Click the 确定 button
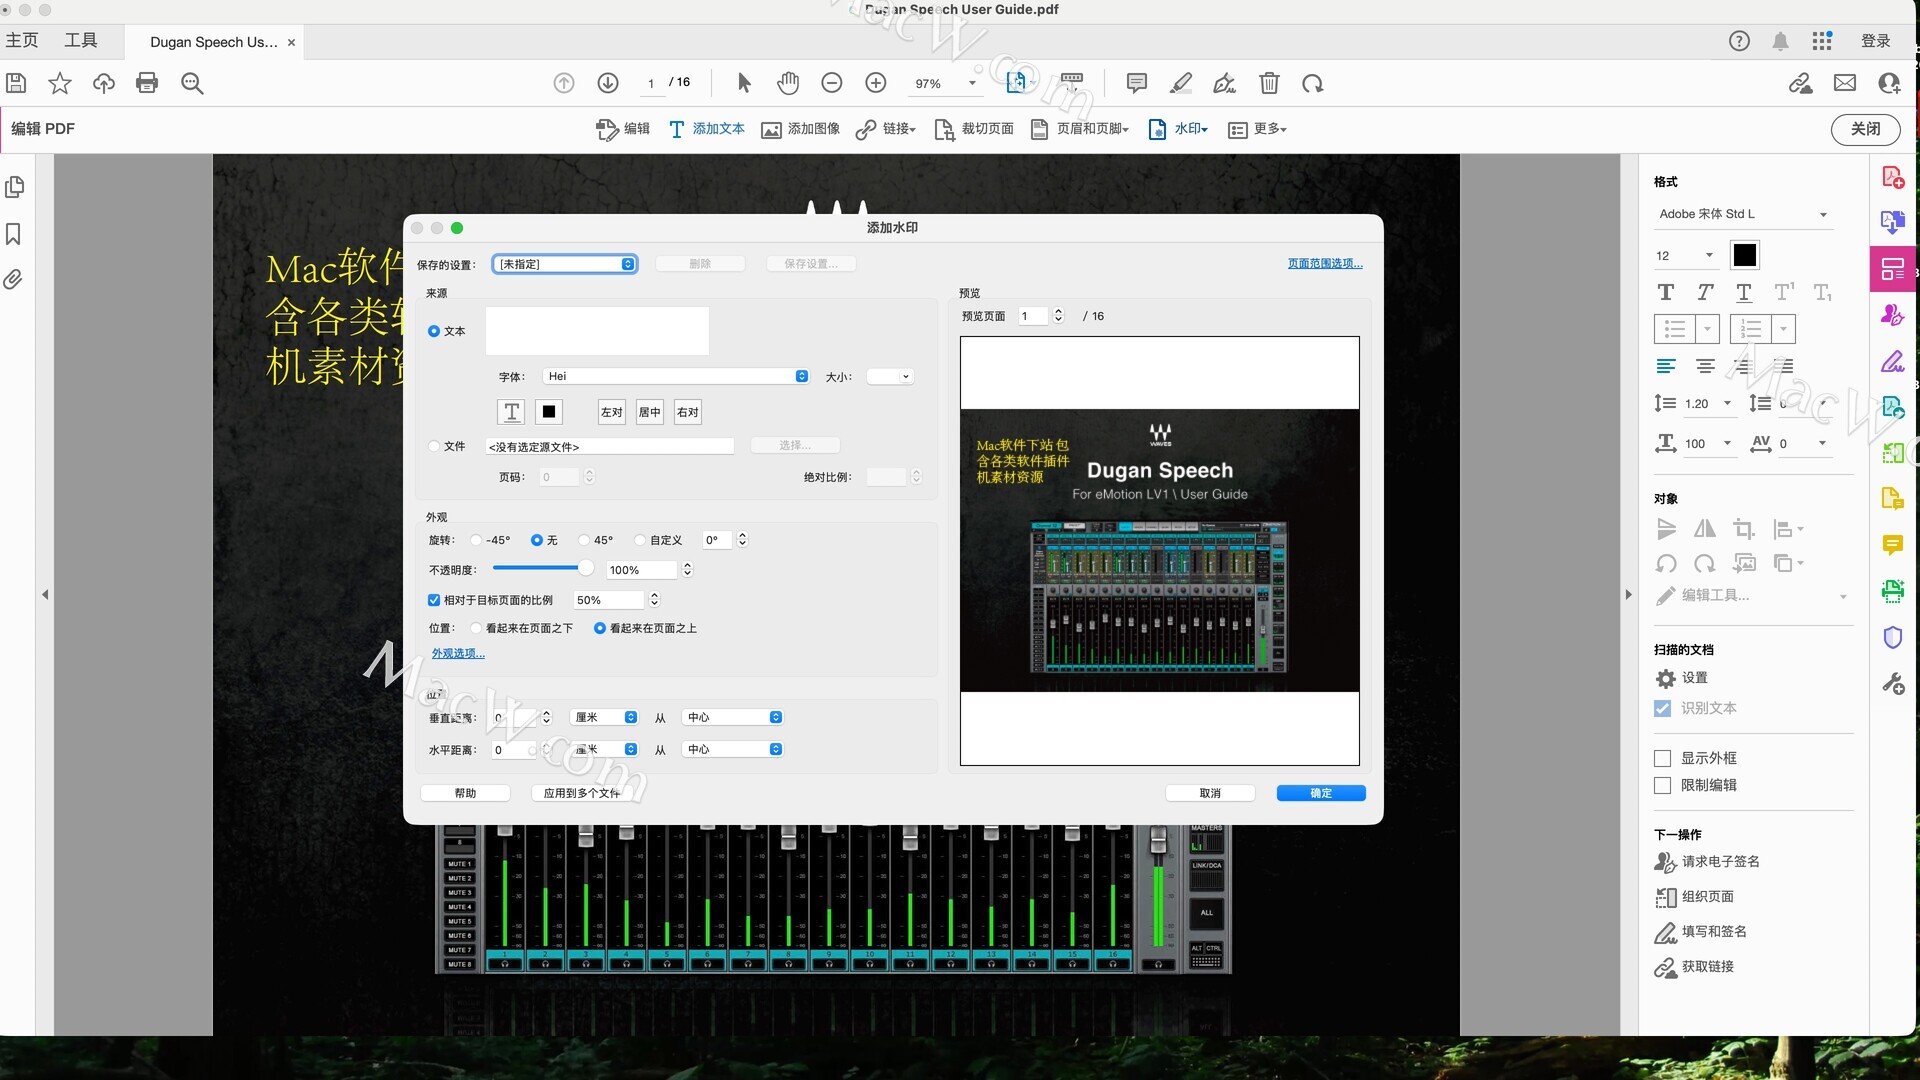This screenshot has height=1080, width=1920. [x=1320, y=793]
